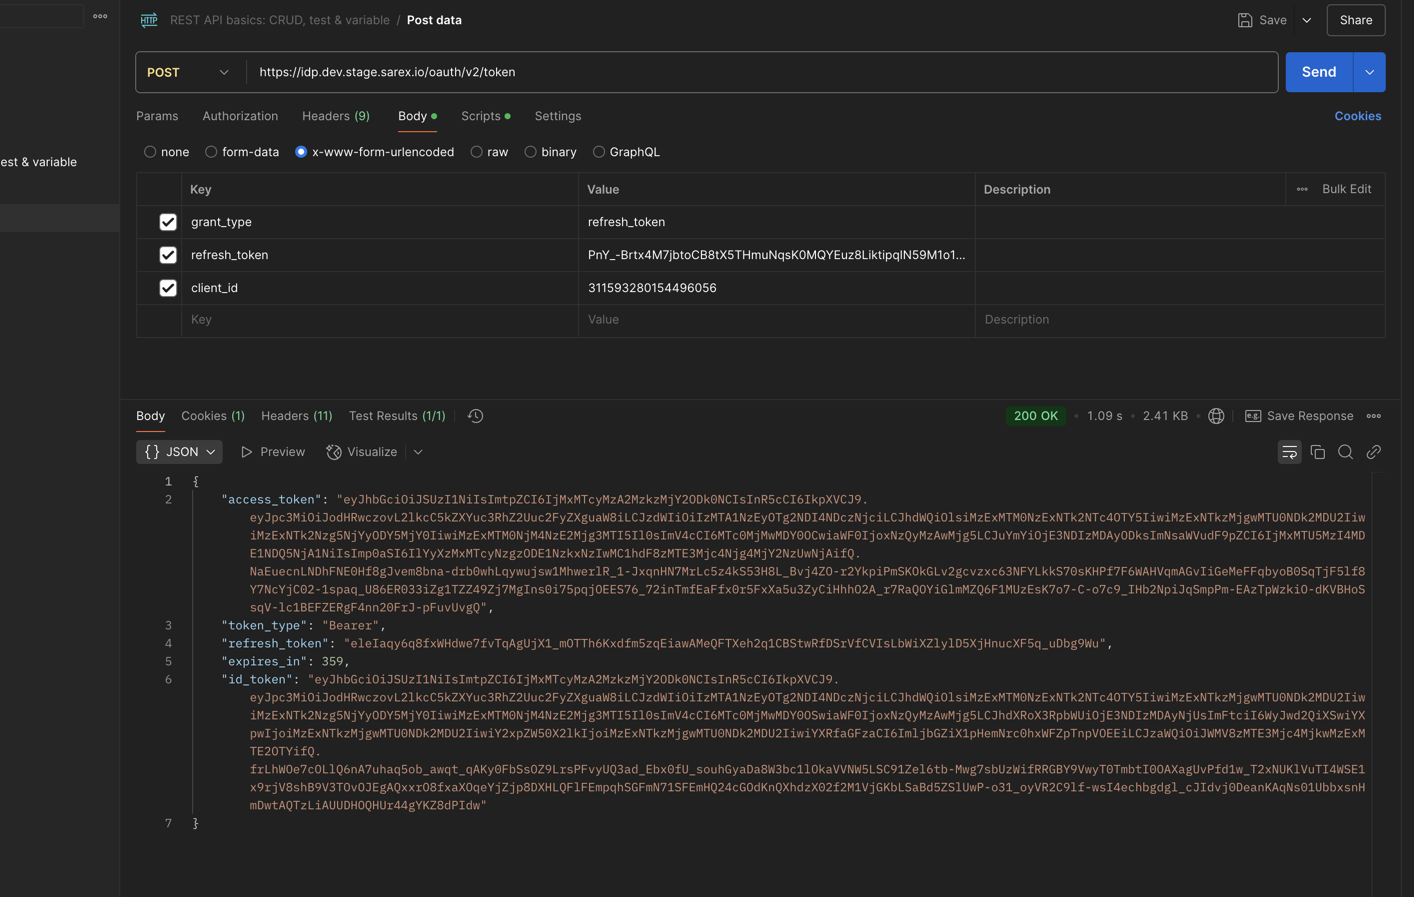The width and height of the screenshot is (1414, 897).
Task: Select the GraphQL body type
Action: pos(599,152)
